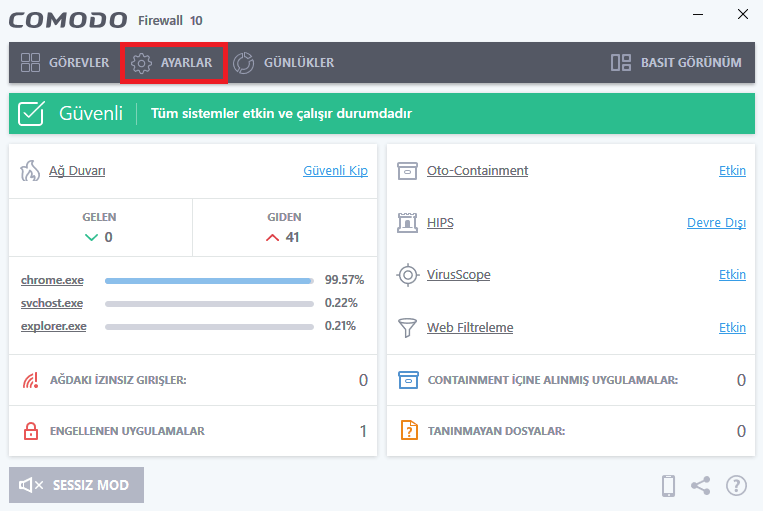Open the GÖREVLER tasks tab

coord(65,63)
